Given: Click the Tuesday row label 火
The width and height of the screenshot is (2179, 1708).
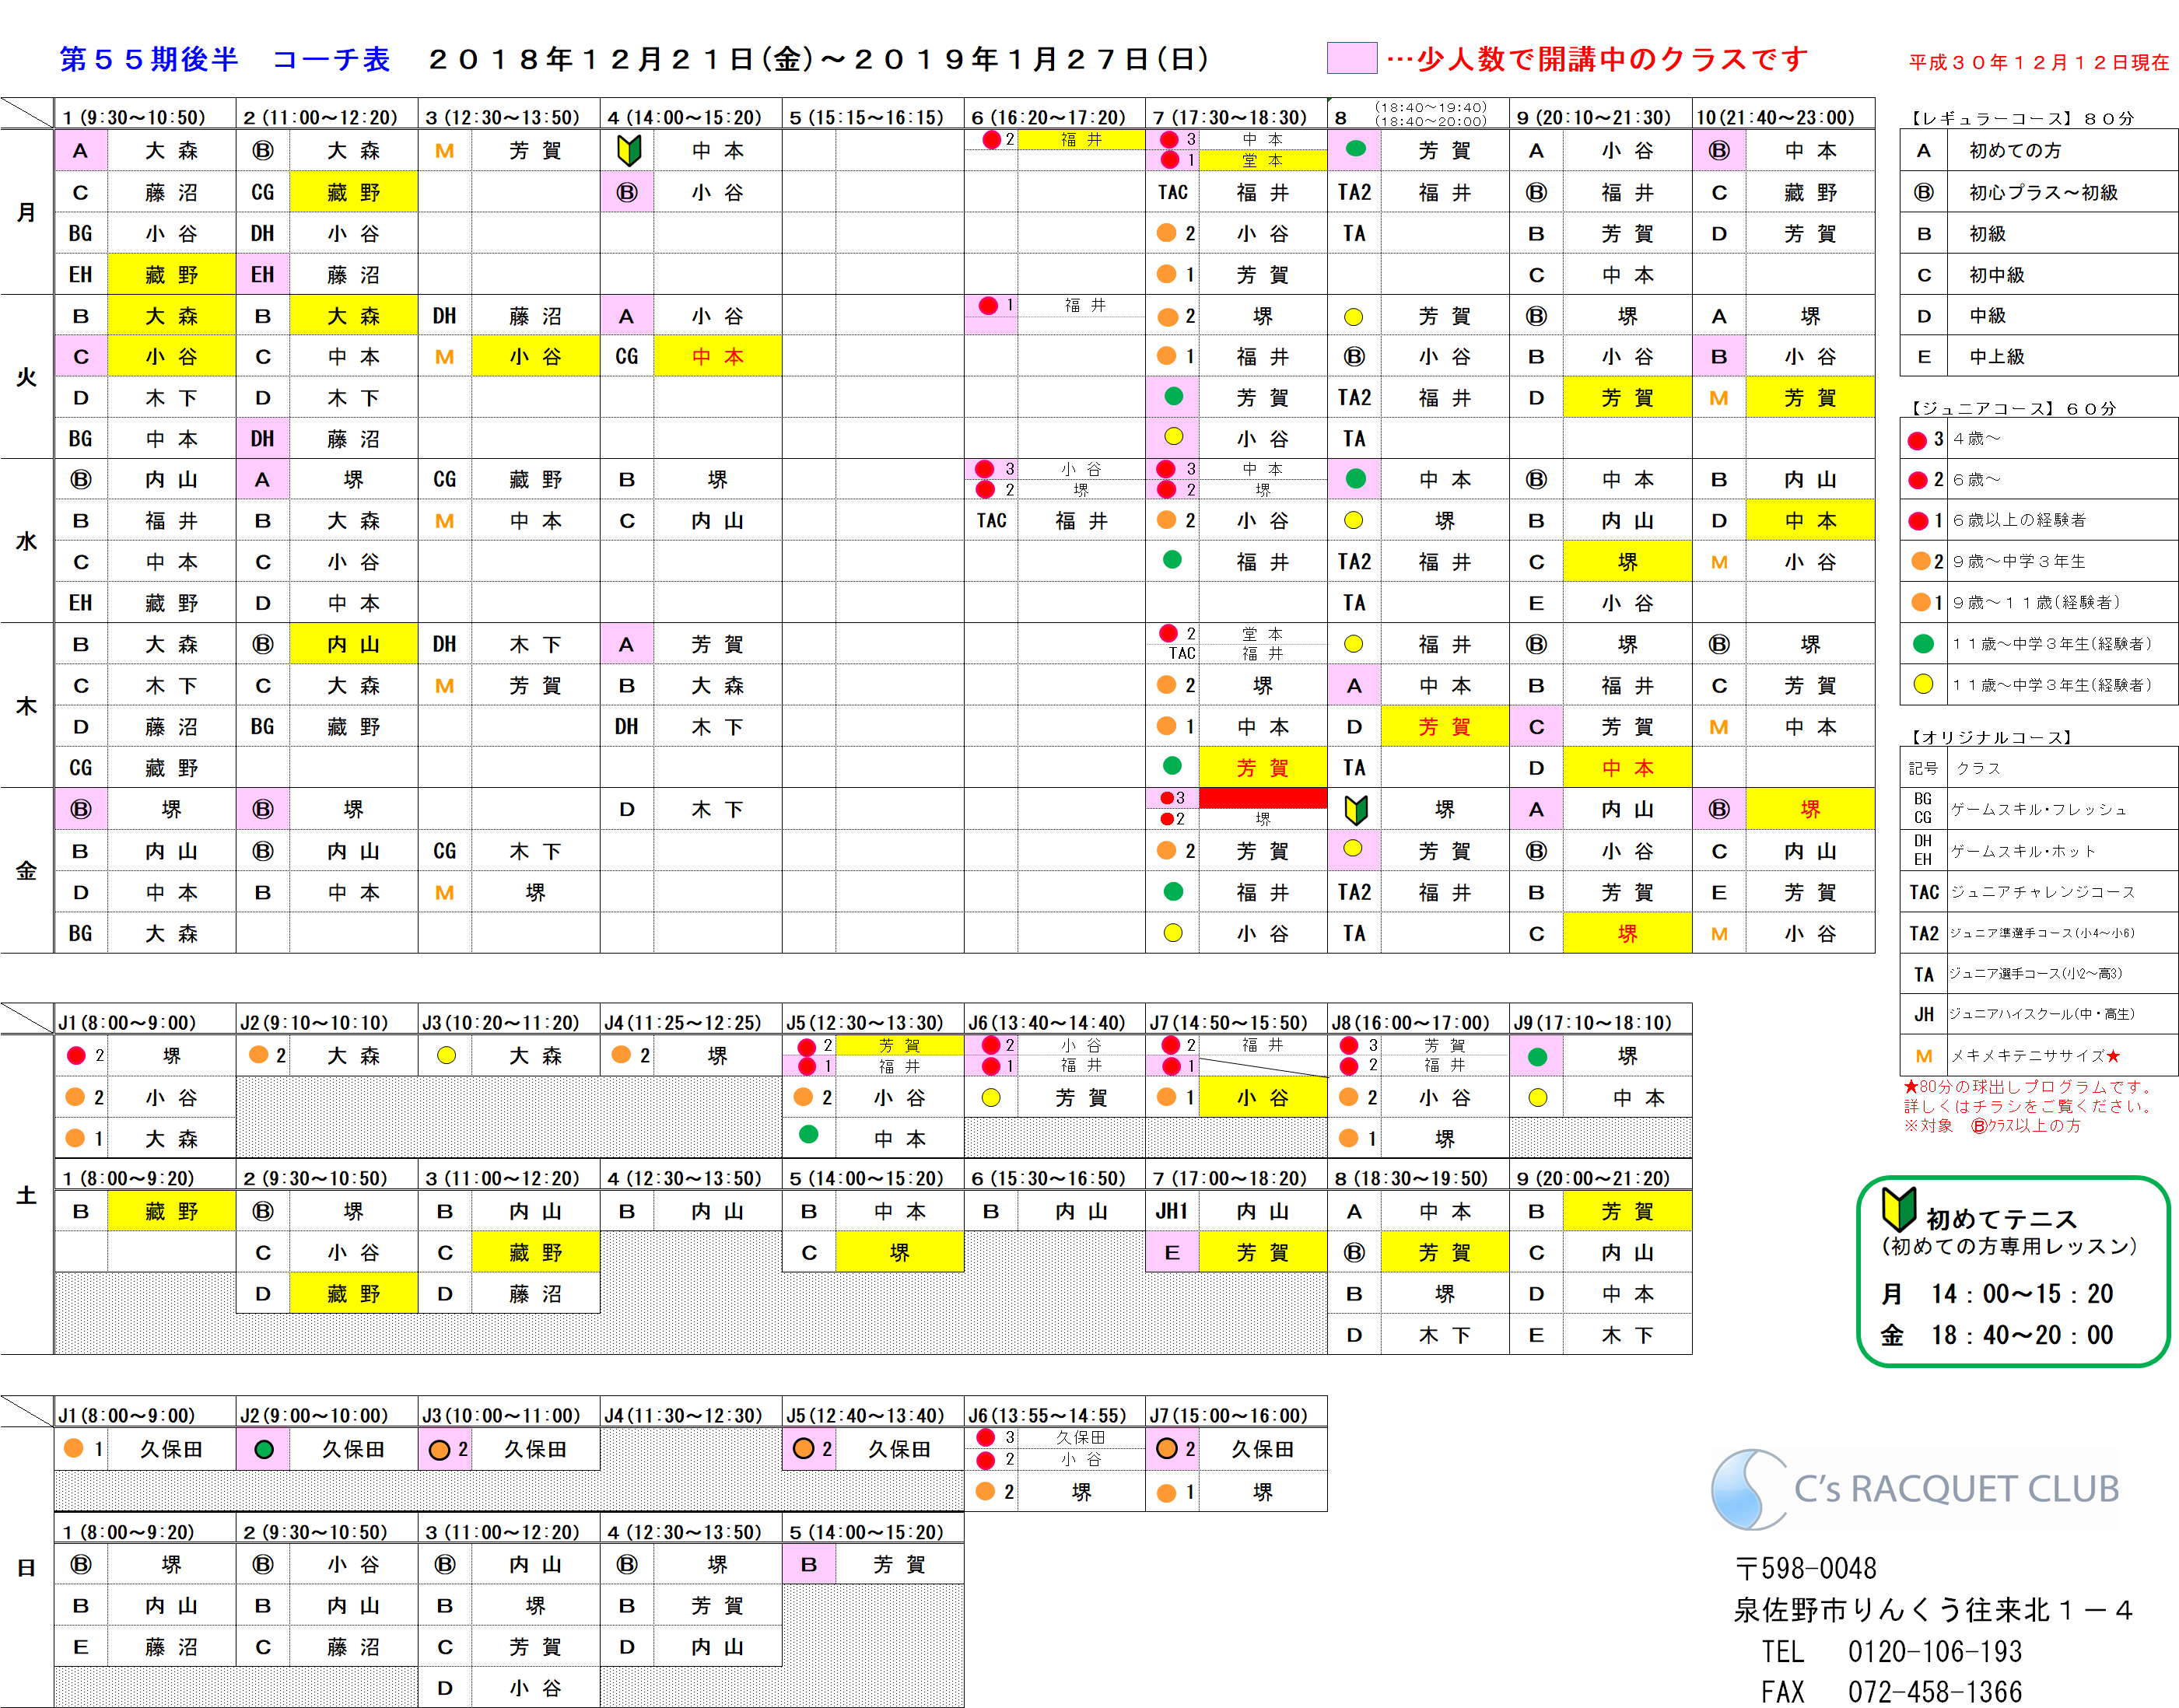Looking at the screenshot, I should pyautogui.click(x=26, y=377).
